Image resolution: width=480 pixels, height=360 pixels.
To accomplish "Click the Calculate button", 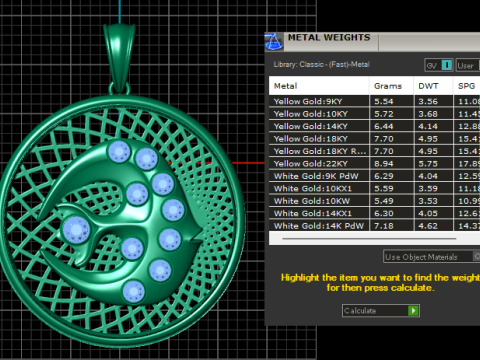I will [x=381, y=311].
